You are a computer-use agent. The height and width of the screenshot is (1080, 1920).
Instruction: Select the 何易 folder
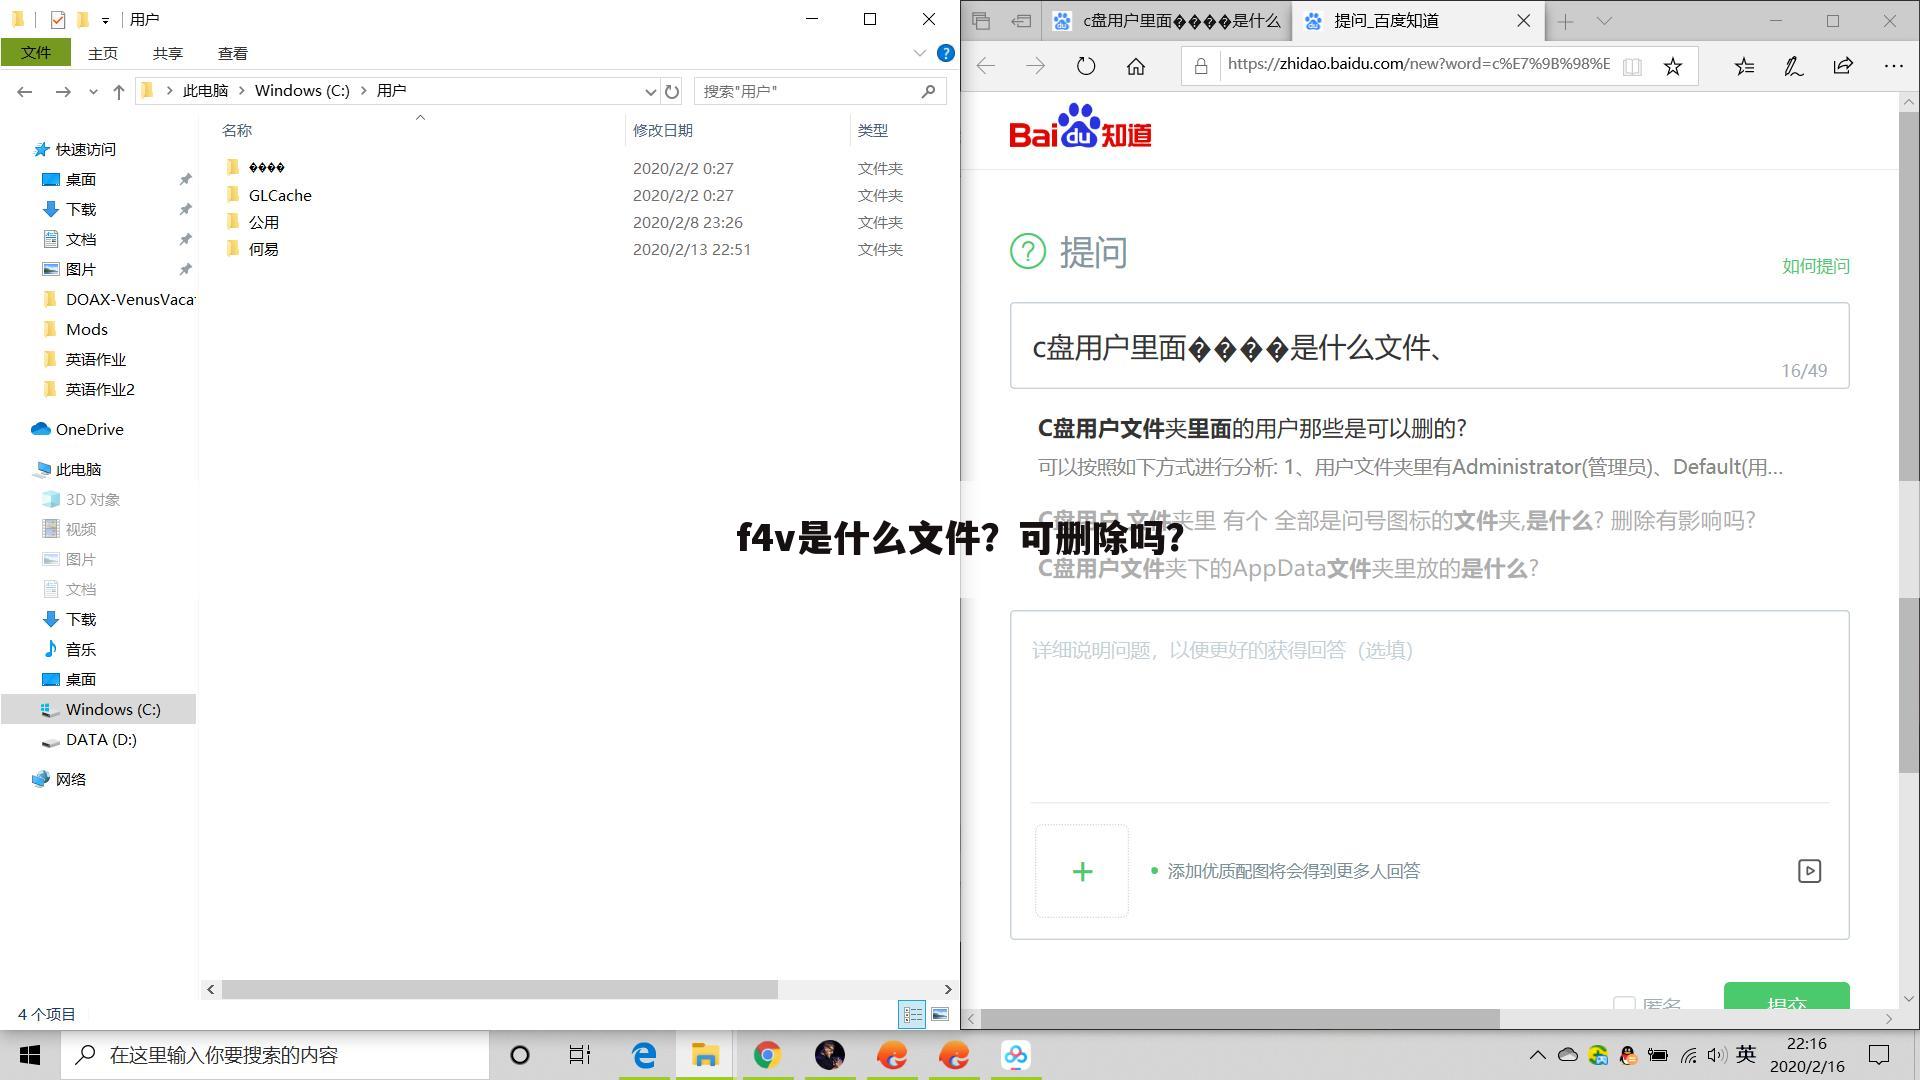(264, 249)
